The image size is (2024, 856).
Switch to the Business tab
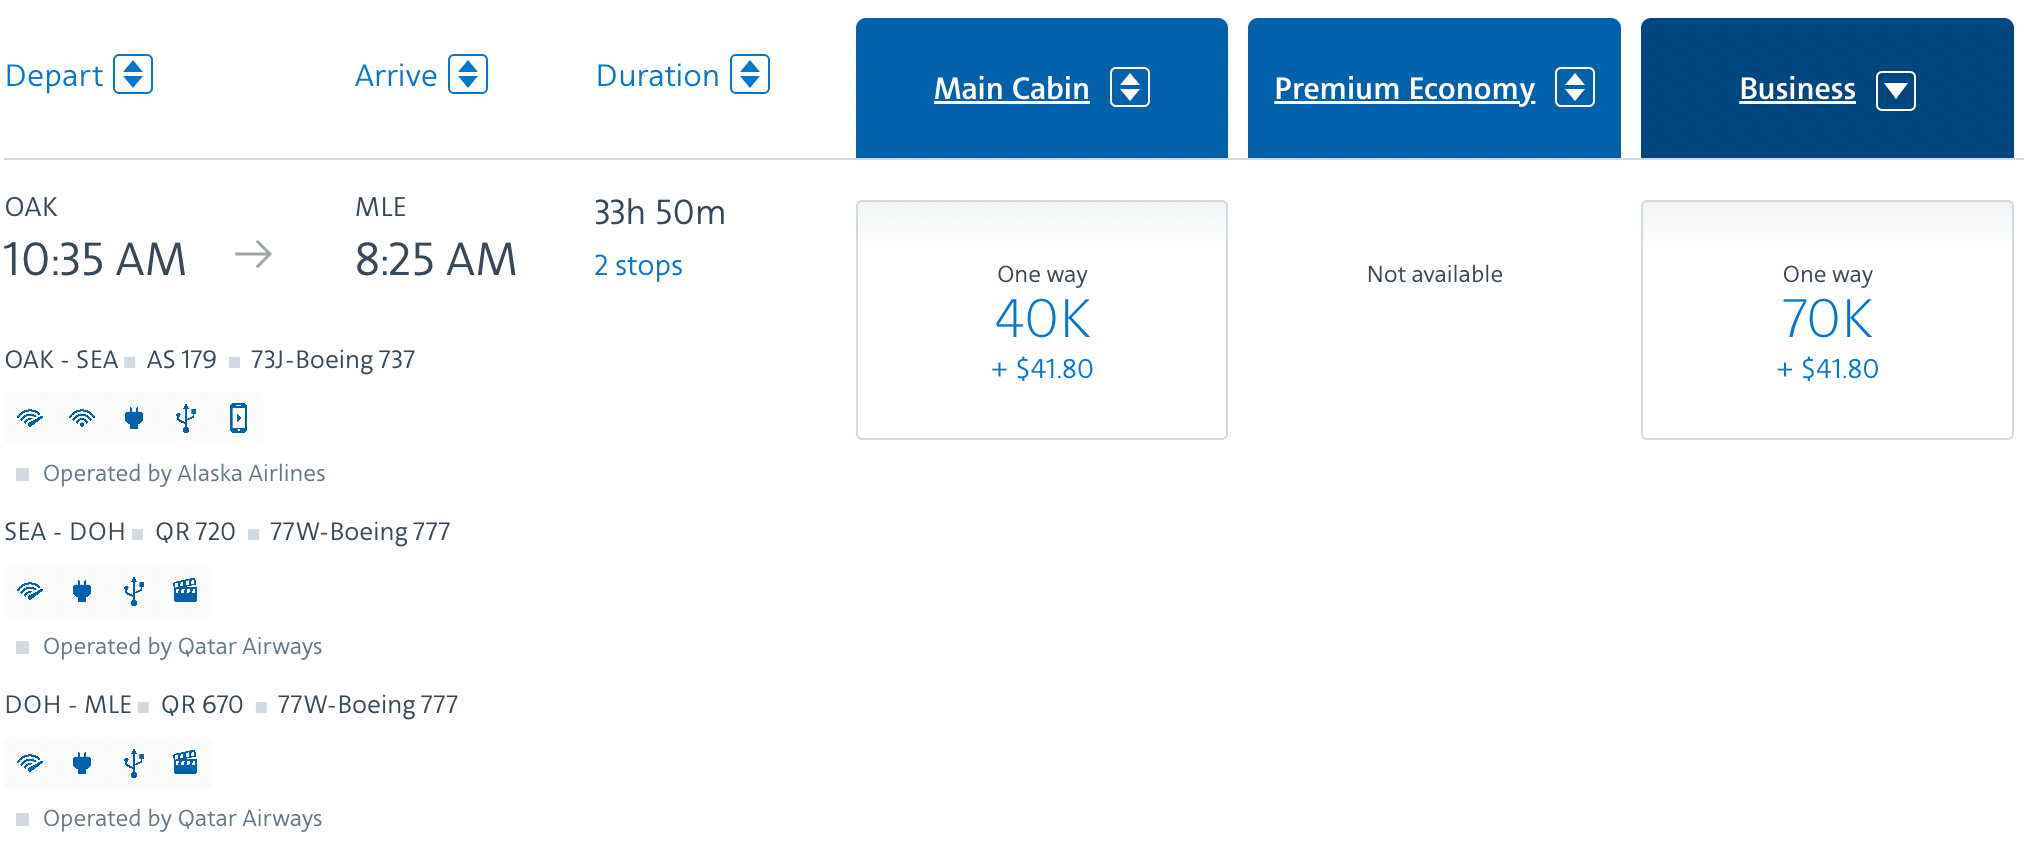1797,89
